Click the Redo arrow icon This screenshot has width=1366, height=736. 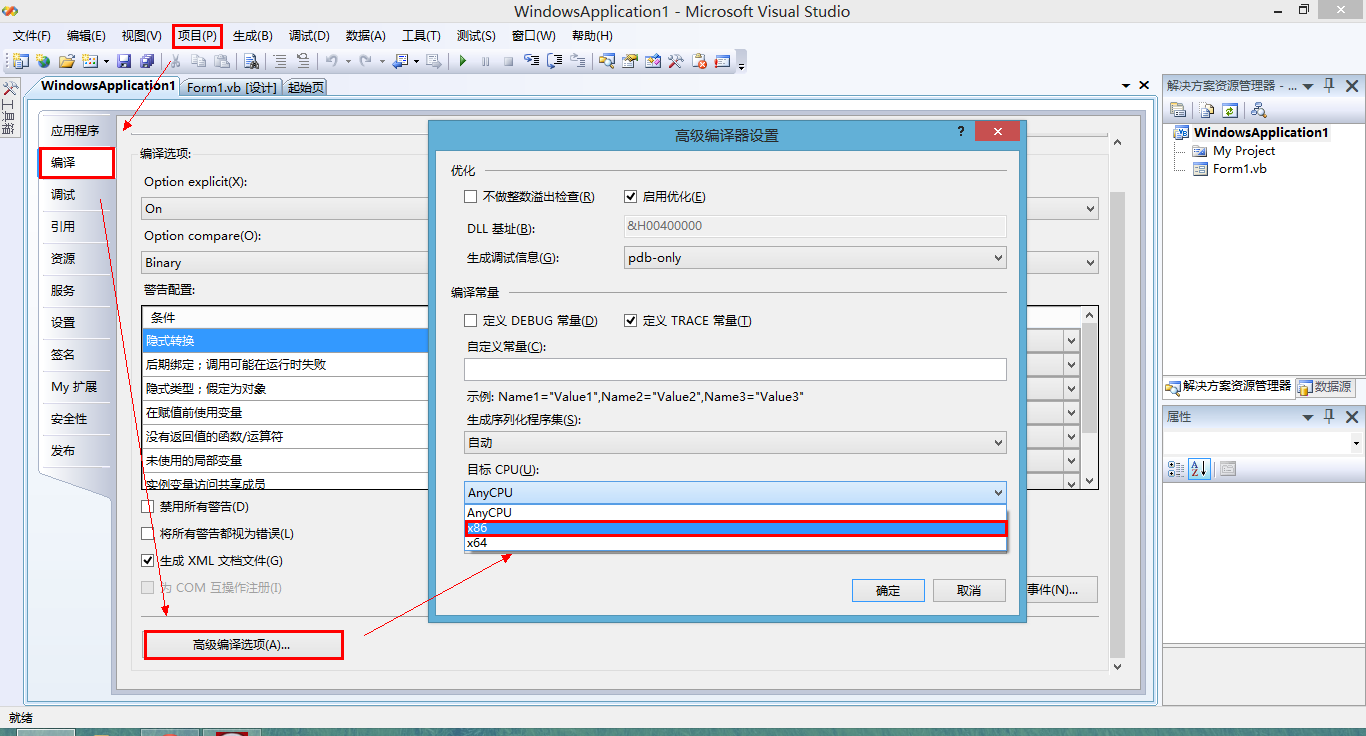click(365, 61)
